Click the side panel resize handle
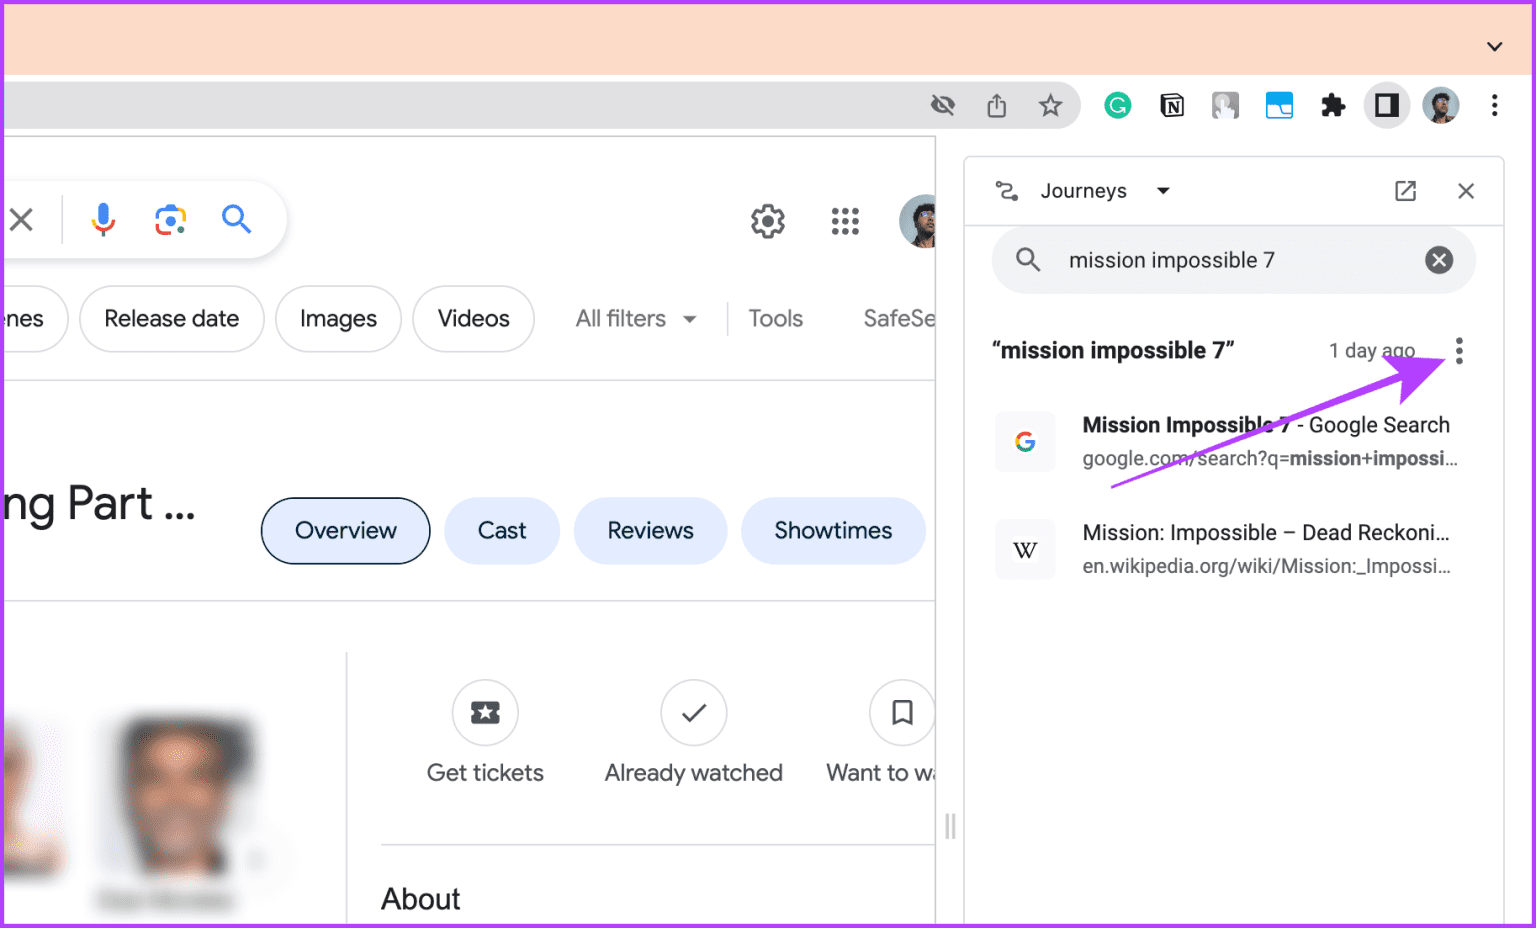1536x928 pixels. pyautogui.click(x=950, y=826)
